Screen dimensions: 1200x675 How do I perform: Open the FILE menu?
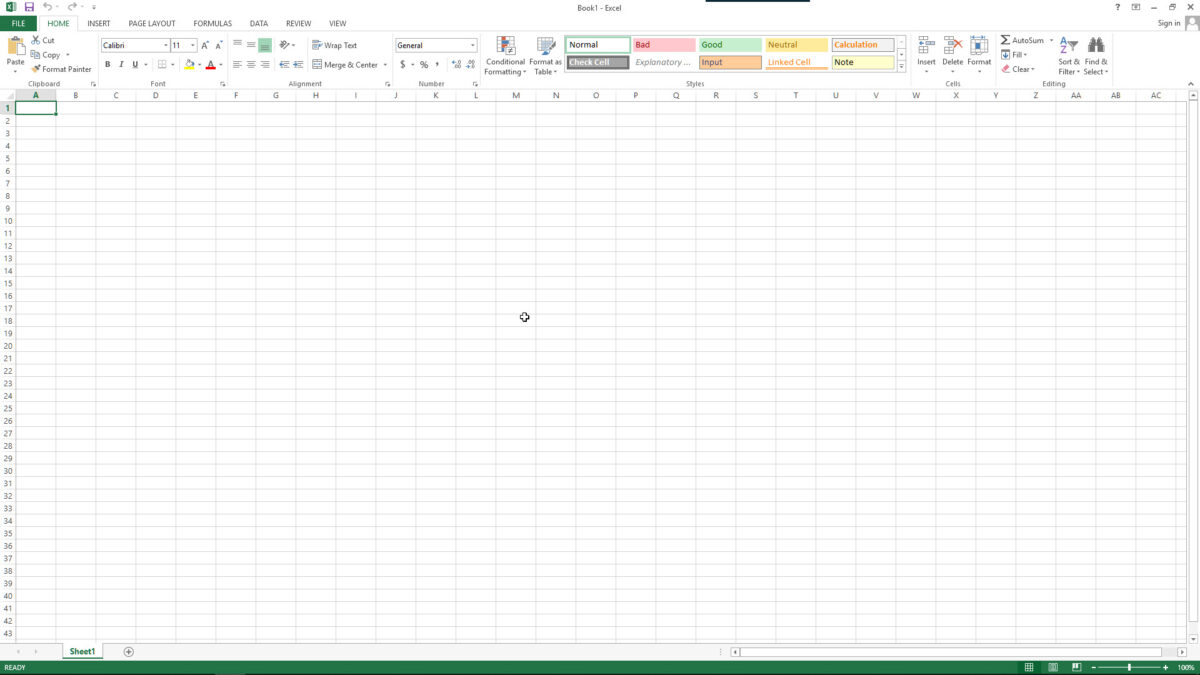tap(18, 23)
